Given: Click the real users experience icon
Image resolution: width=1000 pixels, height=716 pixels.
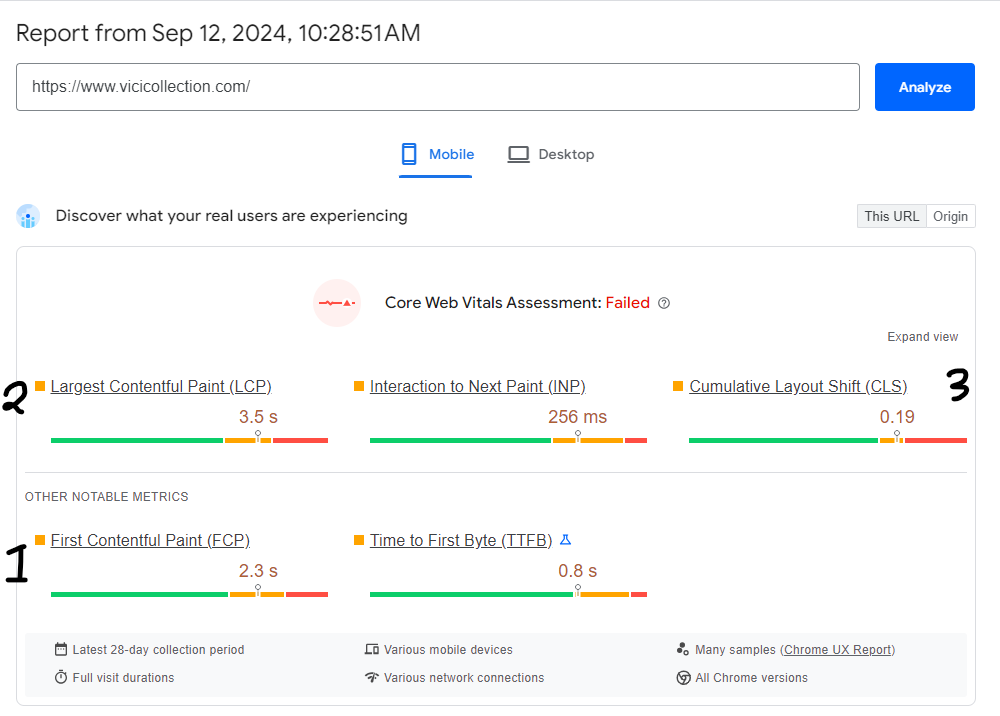Looking at the screenshot, I should click(28, 216).
